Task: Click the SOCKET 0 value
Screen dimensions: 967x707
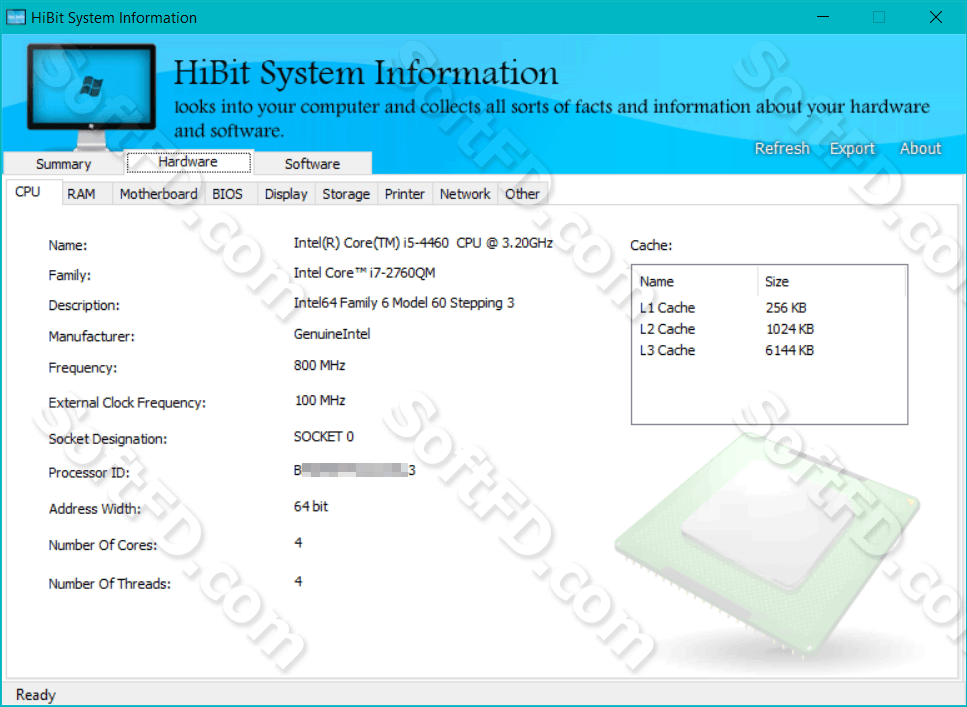Action: (x=324, y=437)
